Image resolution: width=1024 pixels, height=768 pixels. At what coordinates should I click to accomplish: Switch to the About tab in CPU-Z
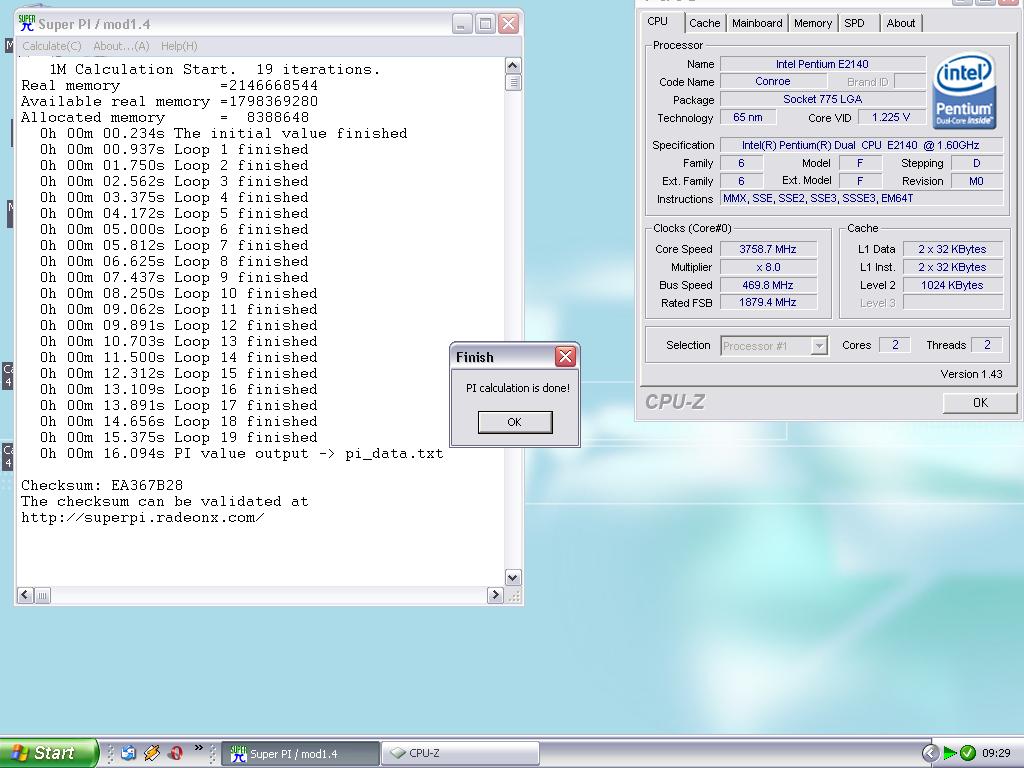click(901, 23)
